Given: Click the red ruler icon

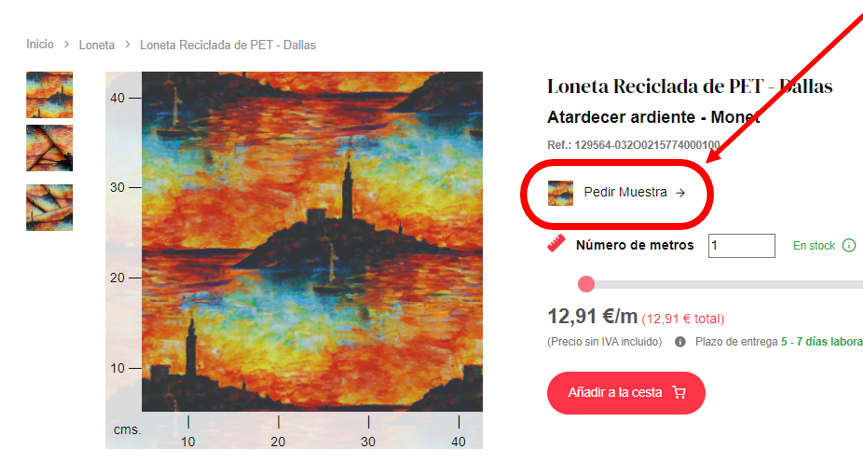Looking at the screenshot, I should [x=556, y=244].
